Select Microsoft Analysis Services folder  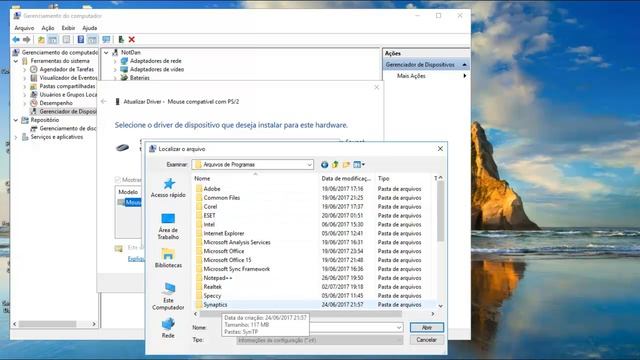(237, 242)
